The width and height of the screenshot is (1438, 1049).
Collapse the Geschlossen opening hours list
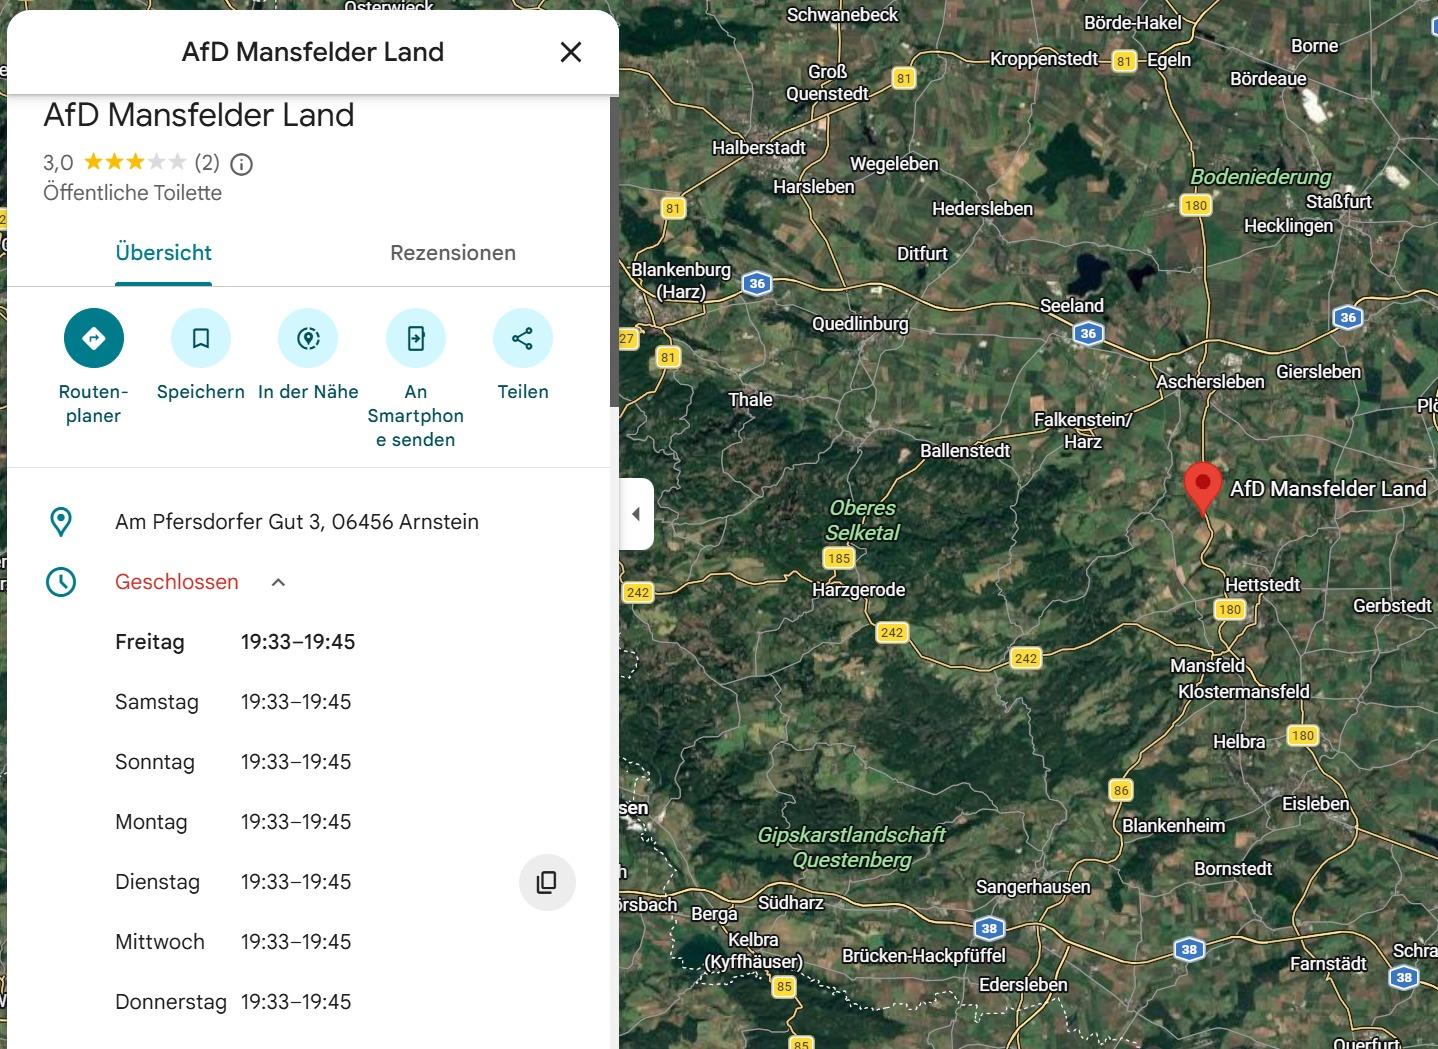(279, 582)
